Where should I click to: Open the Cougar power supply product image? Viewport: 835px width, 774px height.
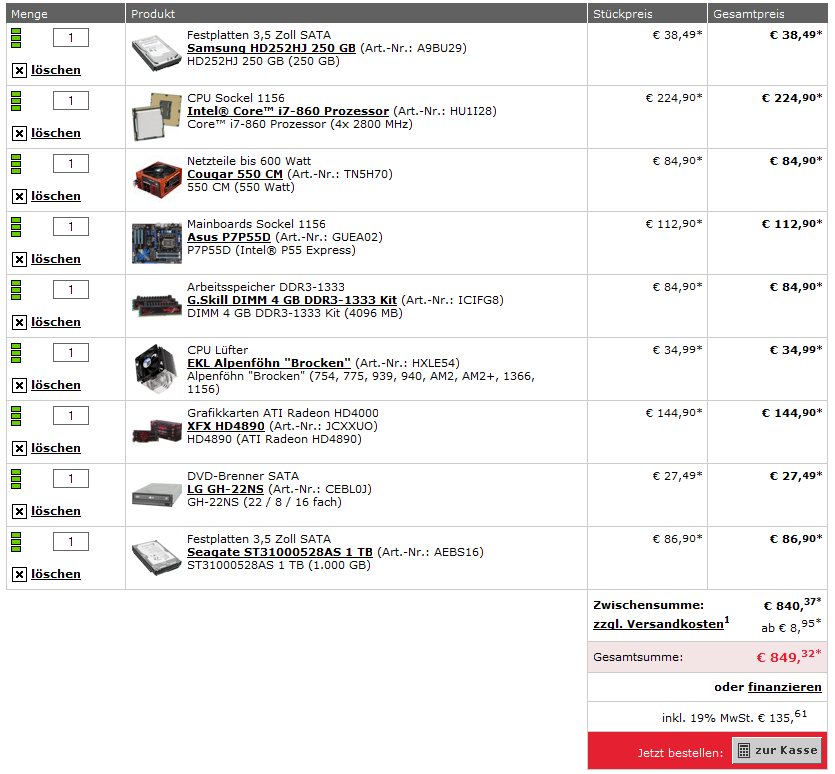(x=157, y=180)
